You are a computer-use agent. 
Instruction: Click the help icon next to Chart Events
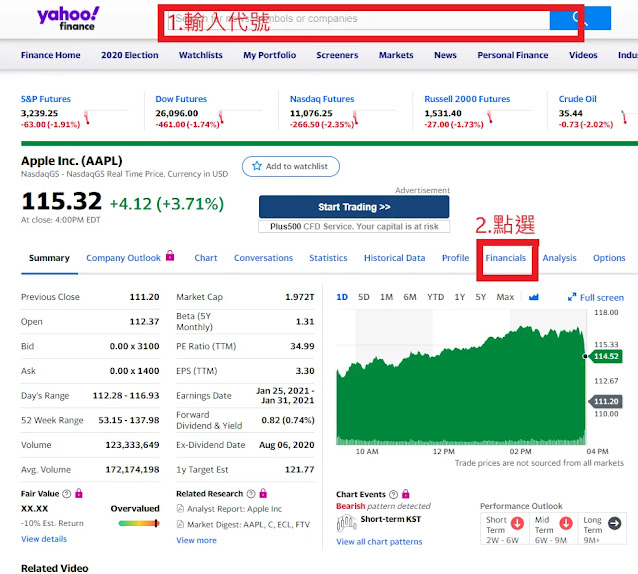(x=393, y=494)
